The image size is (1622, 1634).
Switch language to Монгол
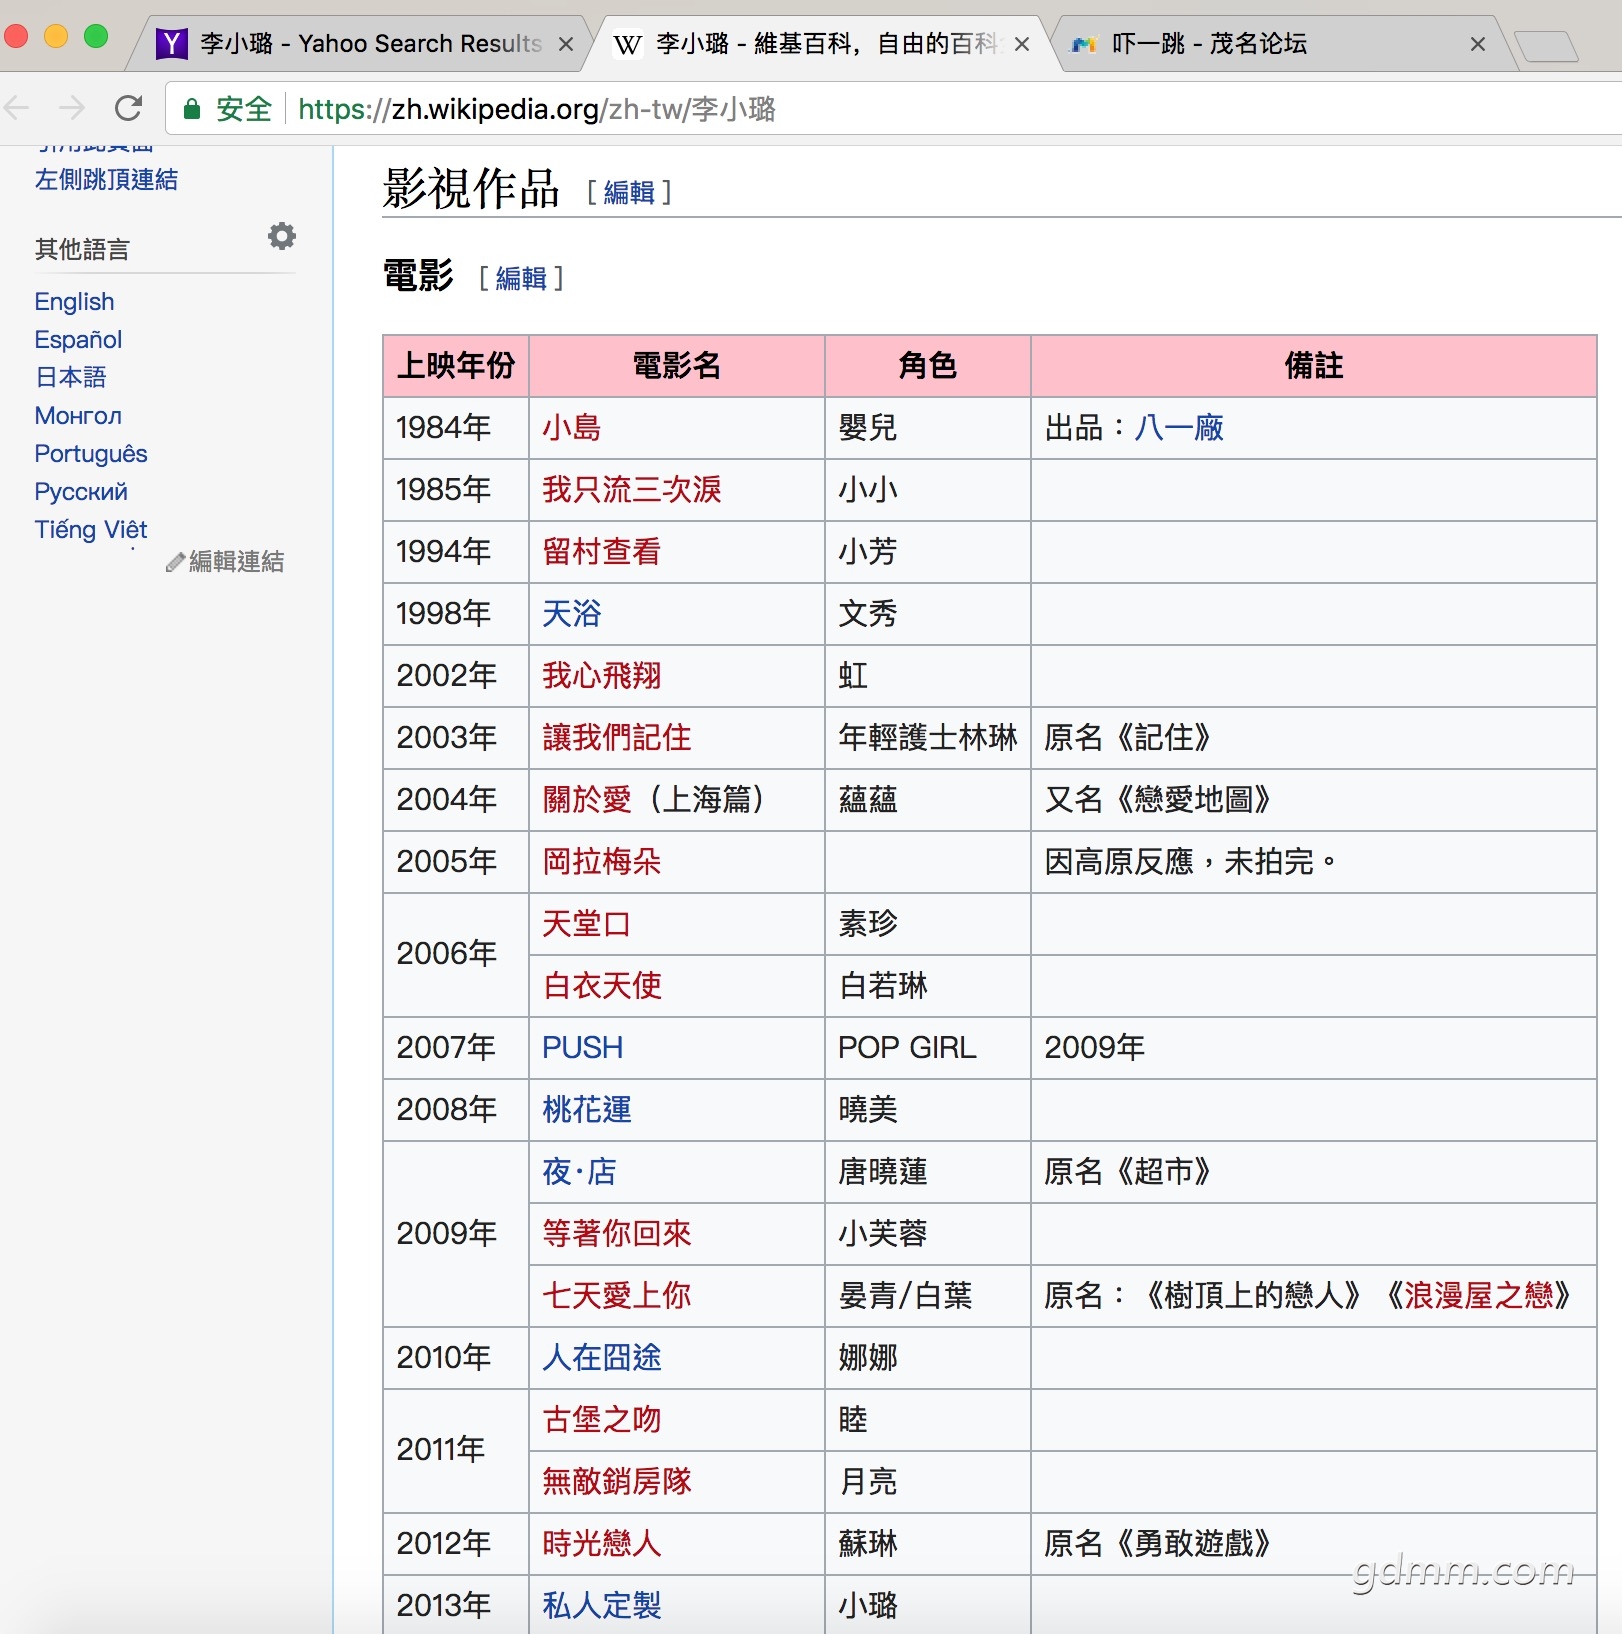[78, 415]
